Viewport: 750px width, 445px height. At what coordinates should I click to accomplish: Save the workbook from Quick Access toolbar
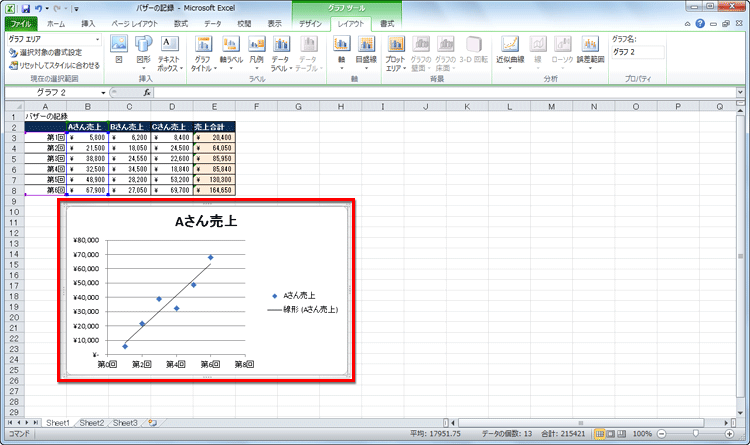point(26,8)
